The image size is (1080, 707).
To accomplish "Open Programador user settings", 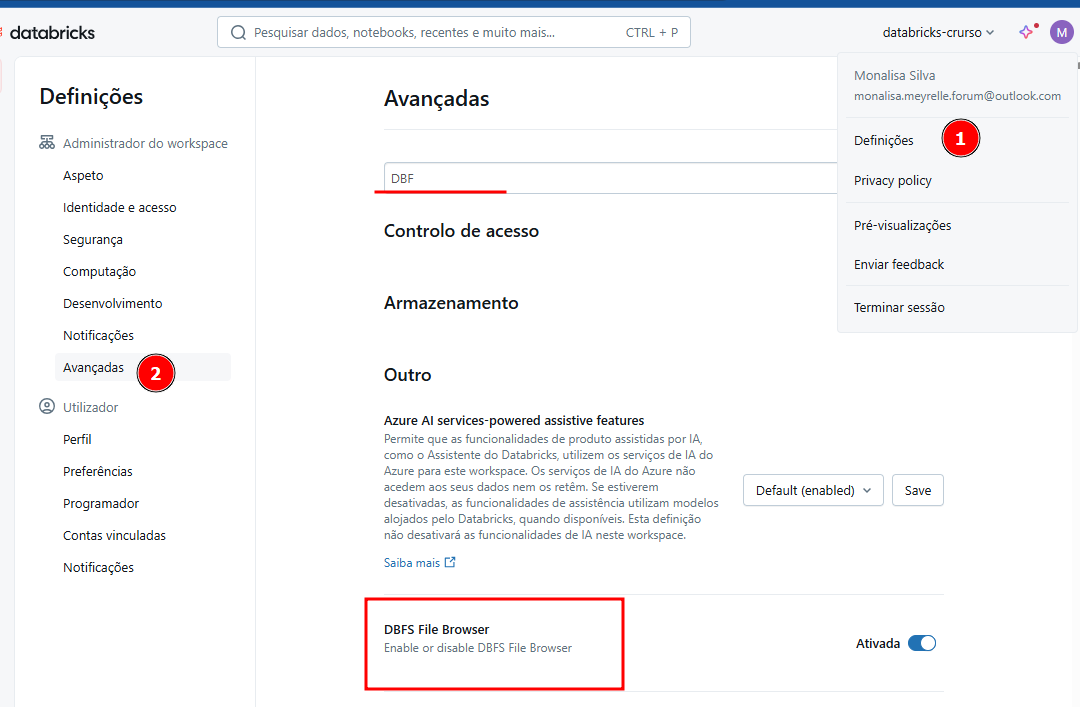I will [101, 503].
